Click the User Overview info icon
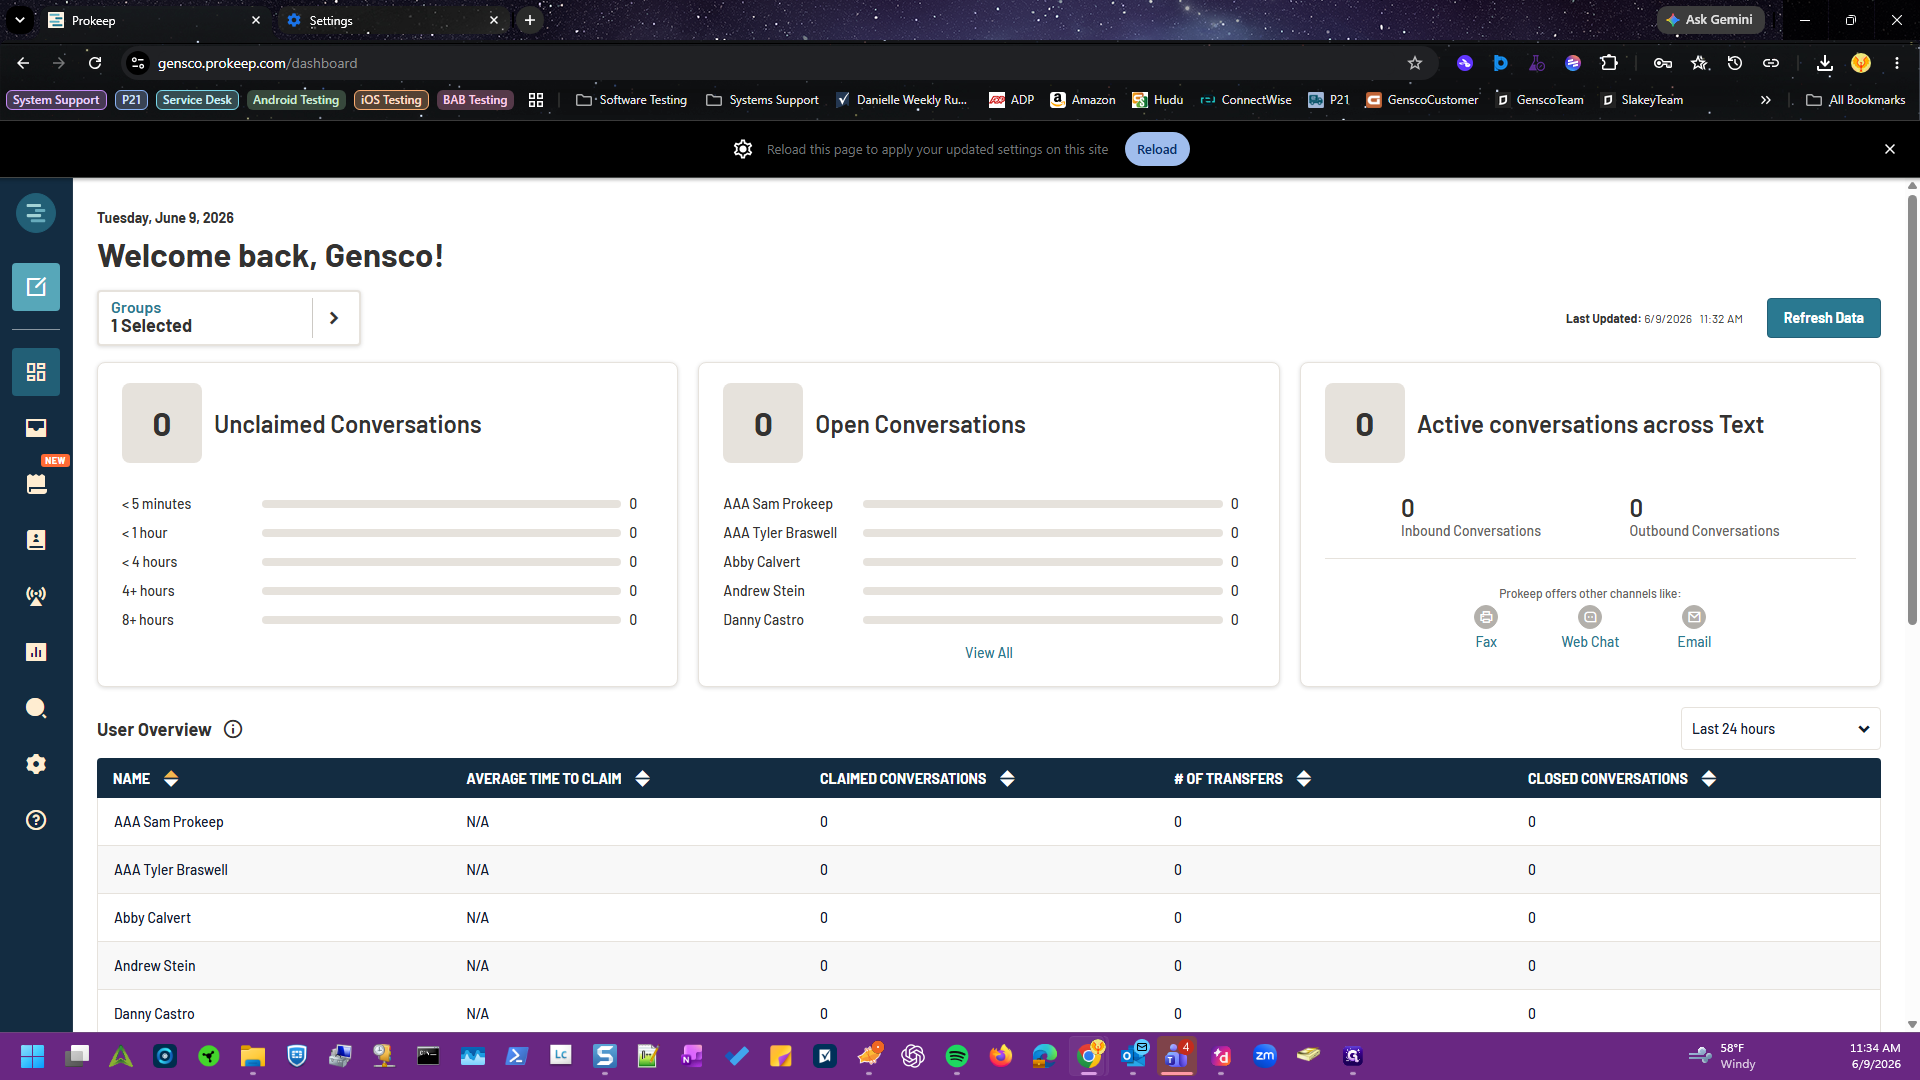1920x1080 pixels. 233,729
